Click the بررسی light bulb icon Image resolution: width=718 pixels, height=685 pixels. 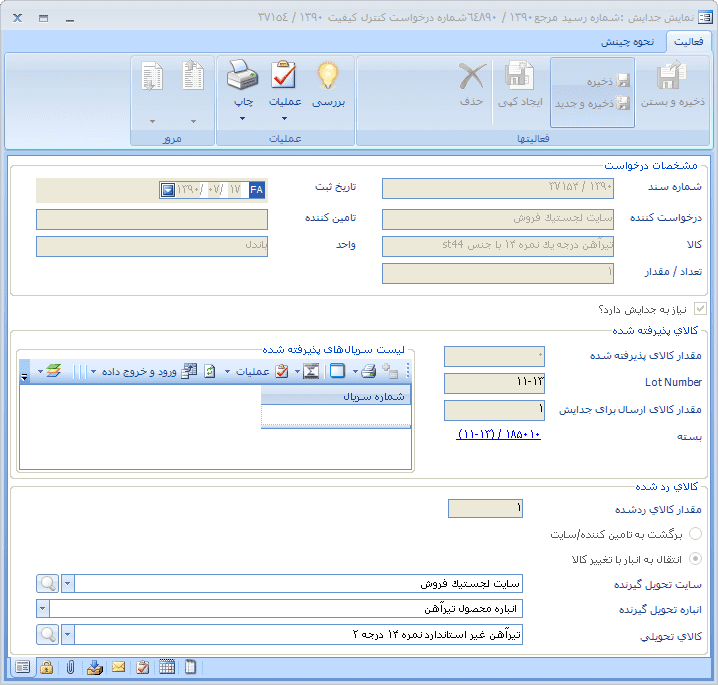coord(328,78)
